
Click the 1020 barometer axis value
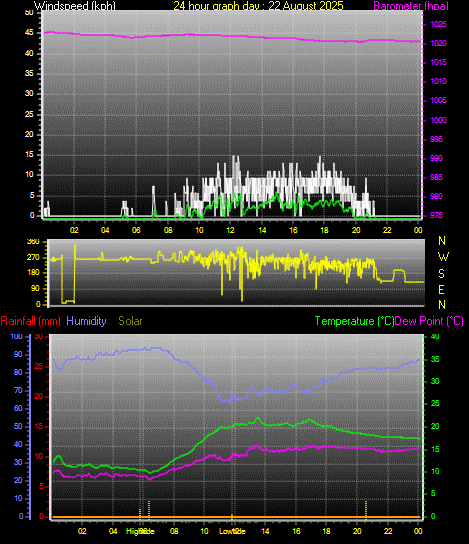[x=438, y=43]
